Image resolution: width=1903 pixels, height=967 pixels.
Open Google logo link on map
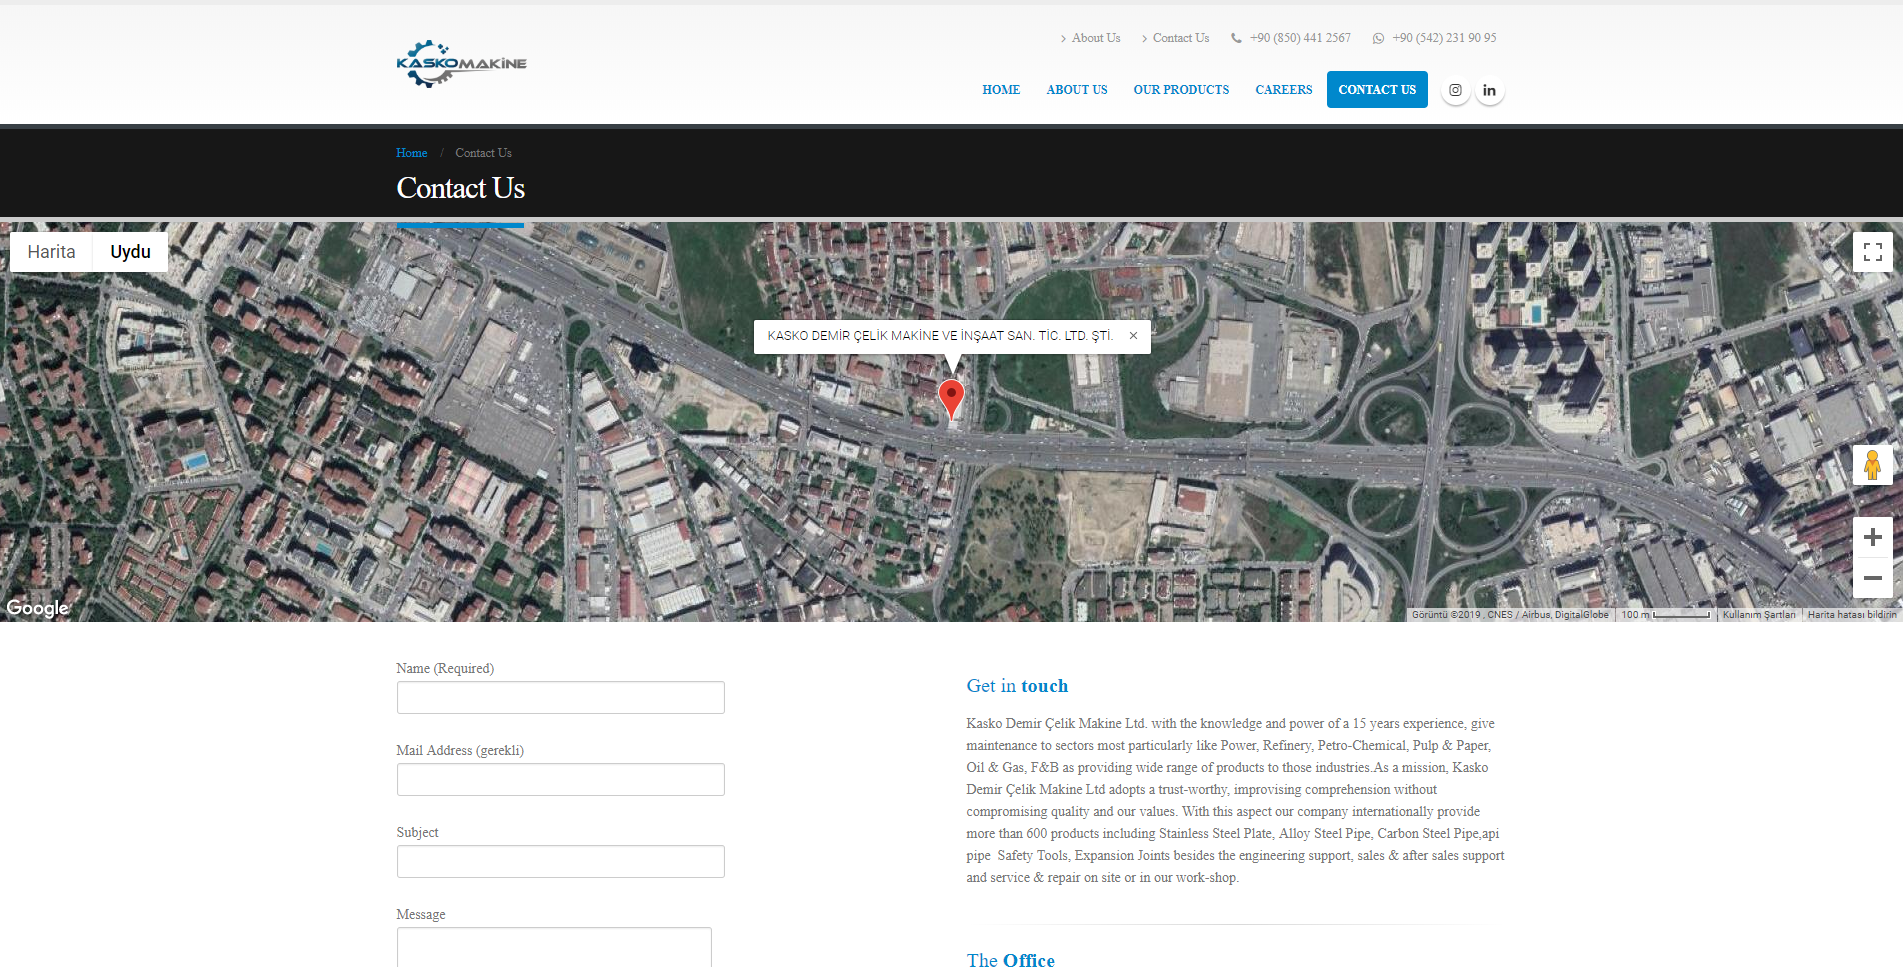pos(37,608)
